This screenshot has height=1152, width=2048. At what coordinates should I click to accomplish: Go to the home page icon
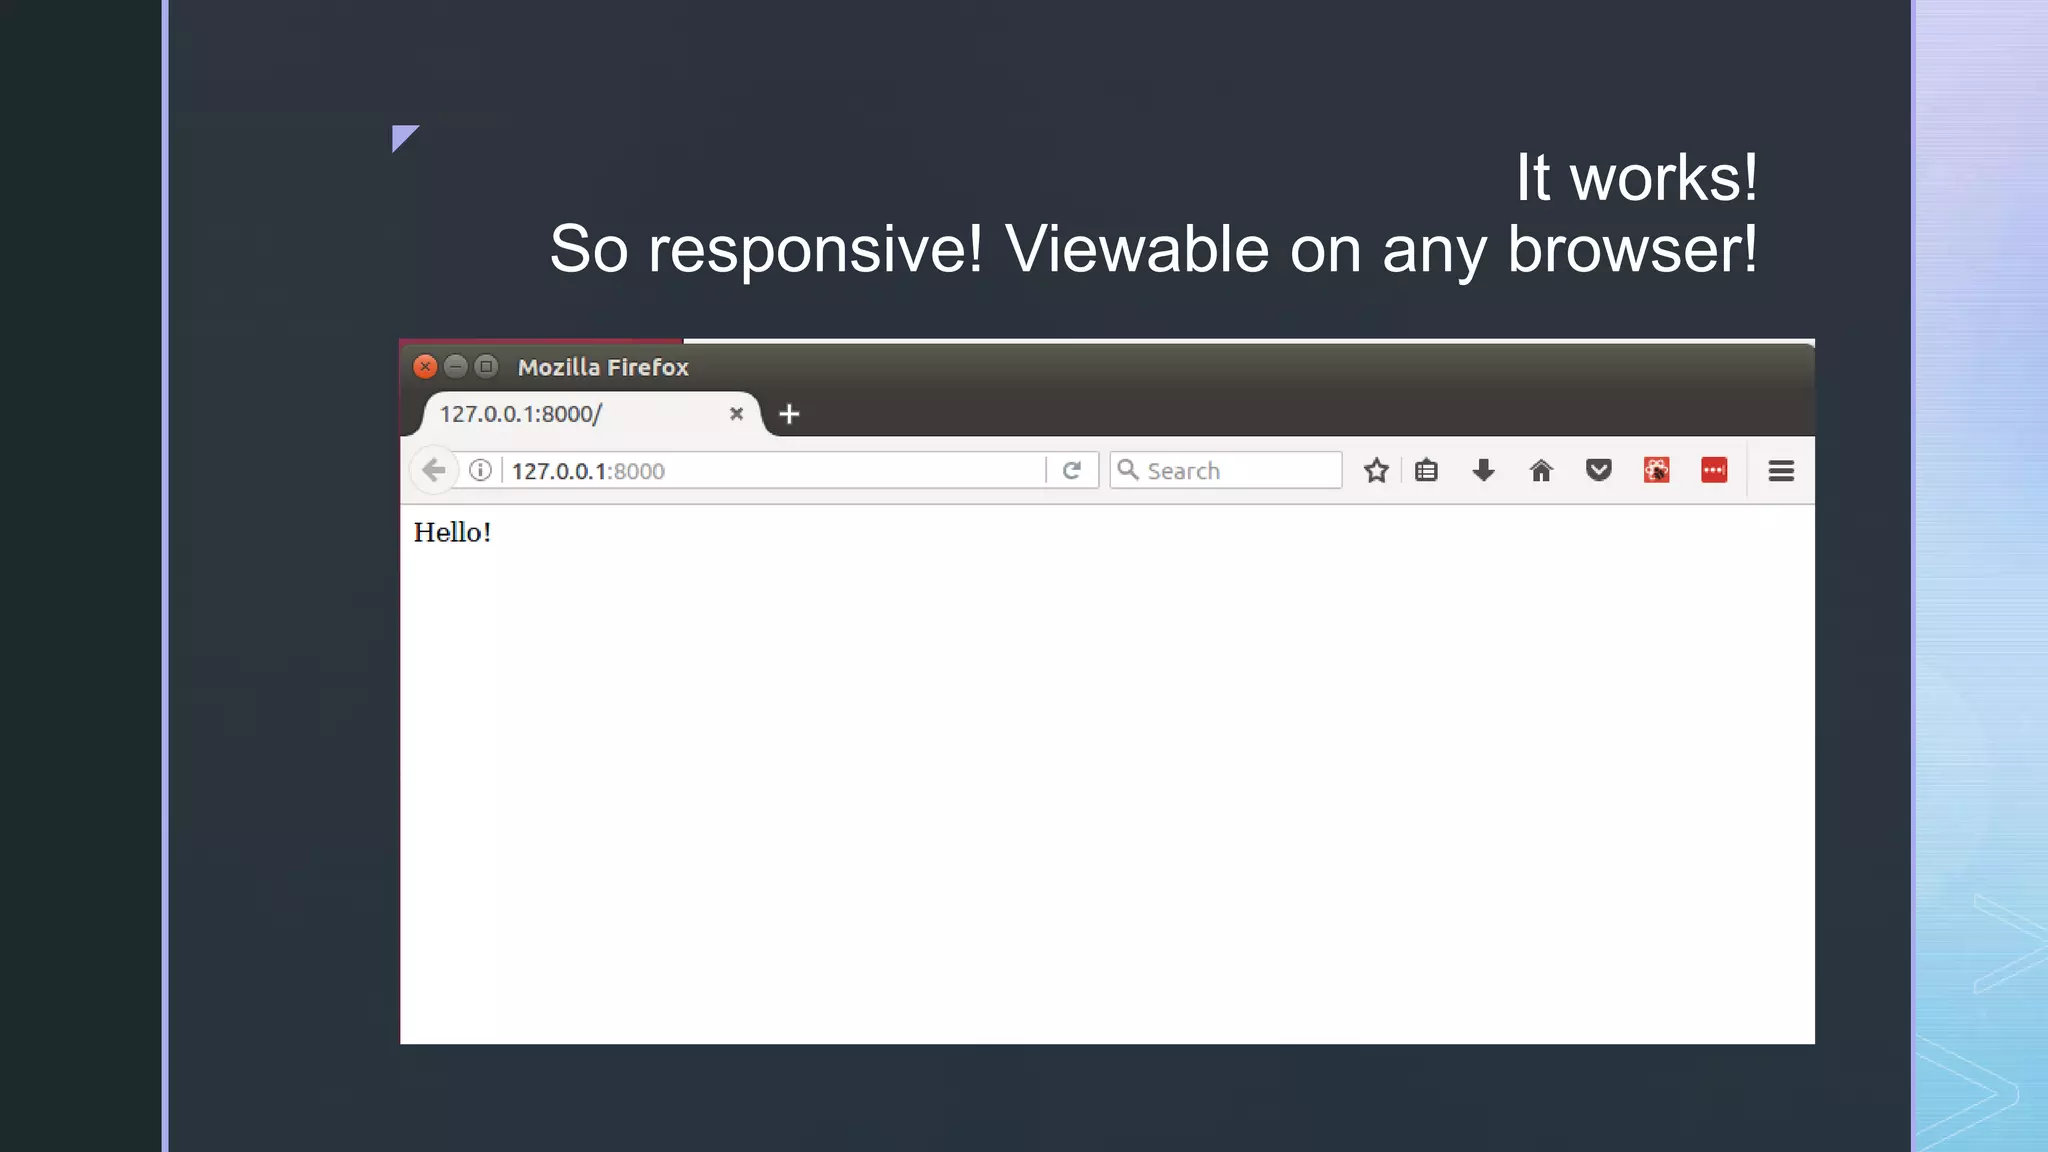(x=1541, y=470)
